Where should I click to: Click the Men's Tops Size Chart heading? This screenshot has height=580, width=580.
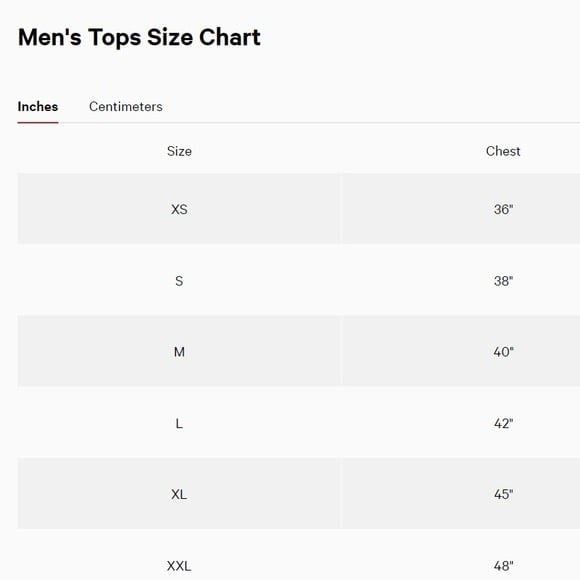pyautogui.click(x=139, y=37)
